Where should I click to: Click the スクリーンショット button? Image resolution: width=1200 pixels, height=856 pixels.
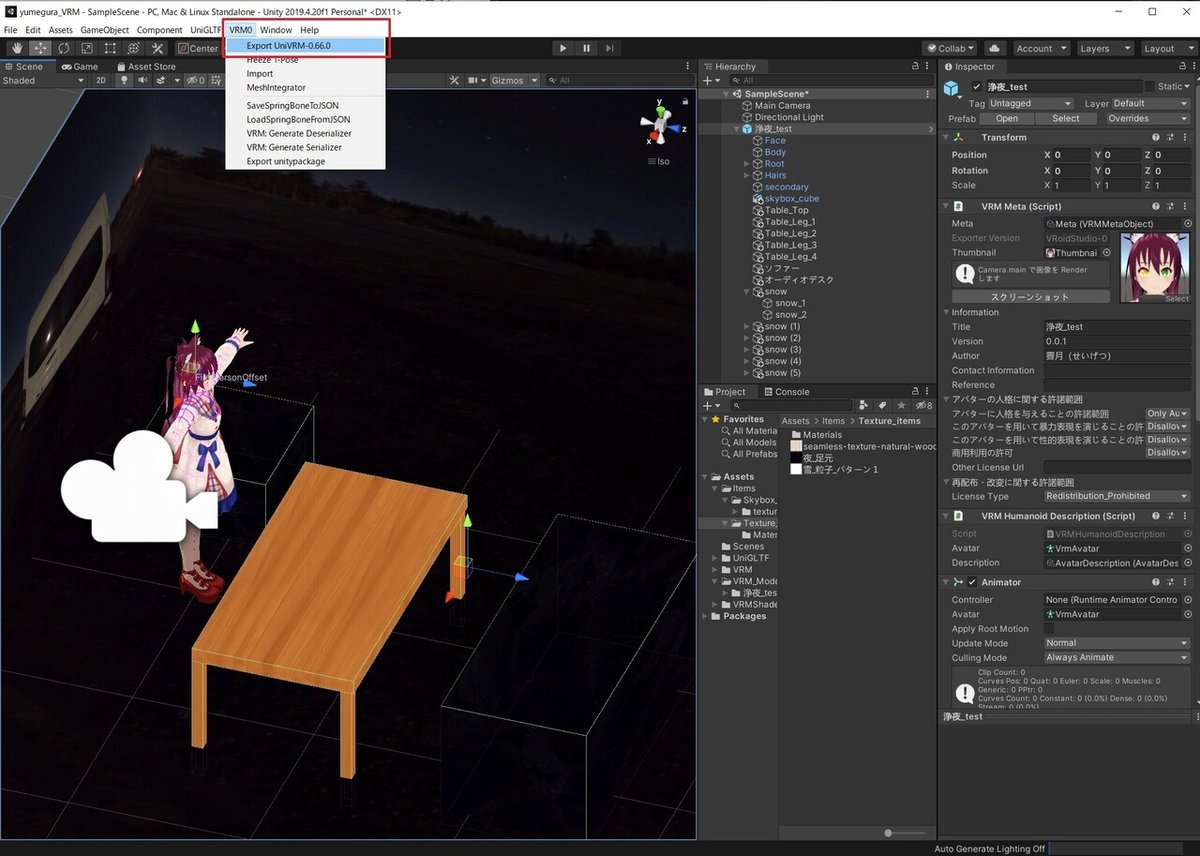tap(1030, 297)
